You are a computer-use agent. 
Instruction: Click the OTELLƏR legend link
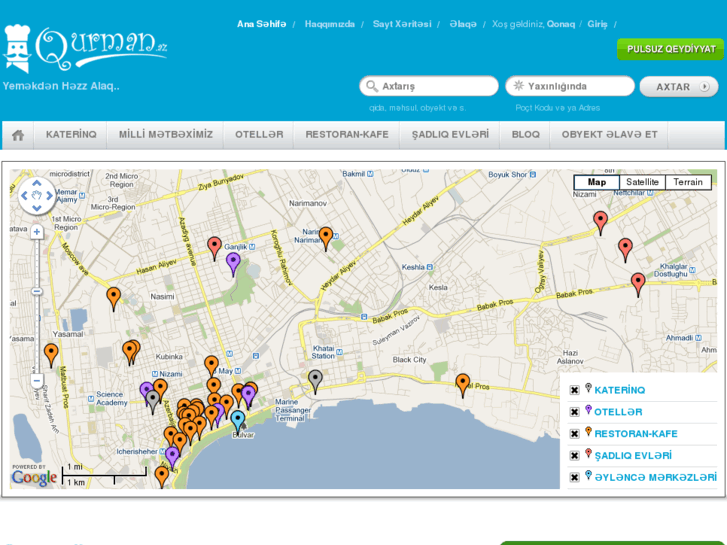tap(618, 412)
